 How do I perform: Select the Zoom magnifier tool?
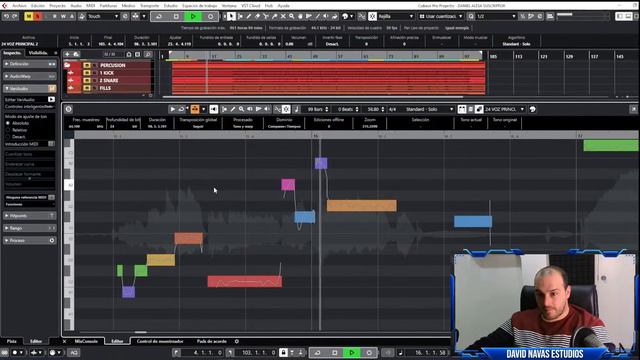pos(291,16)
